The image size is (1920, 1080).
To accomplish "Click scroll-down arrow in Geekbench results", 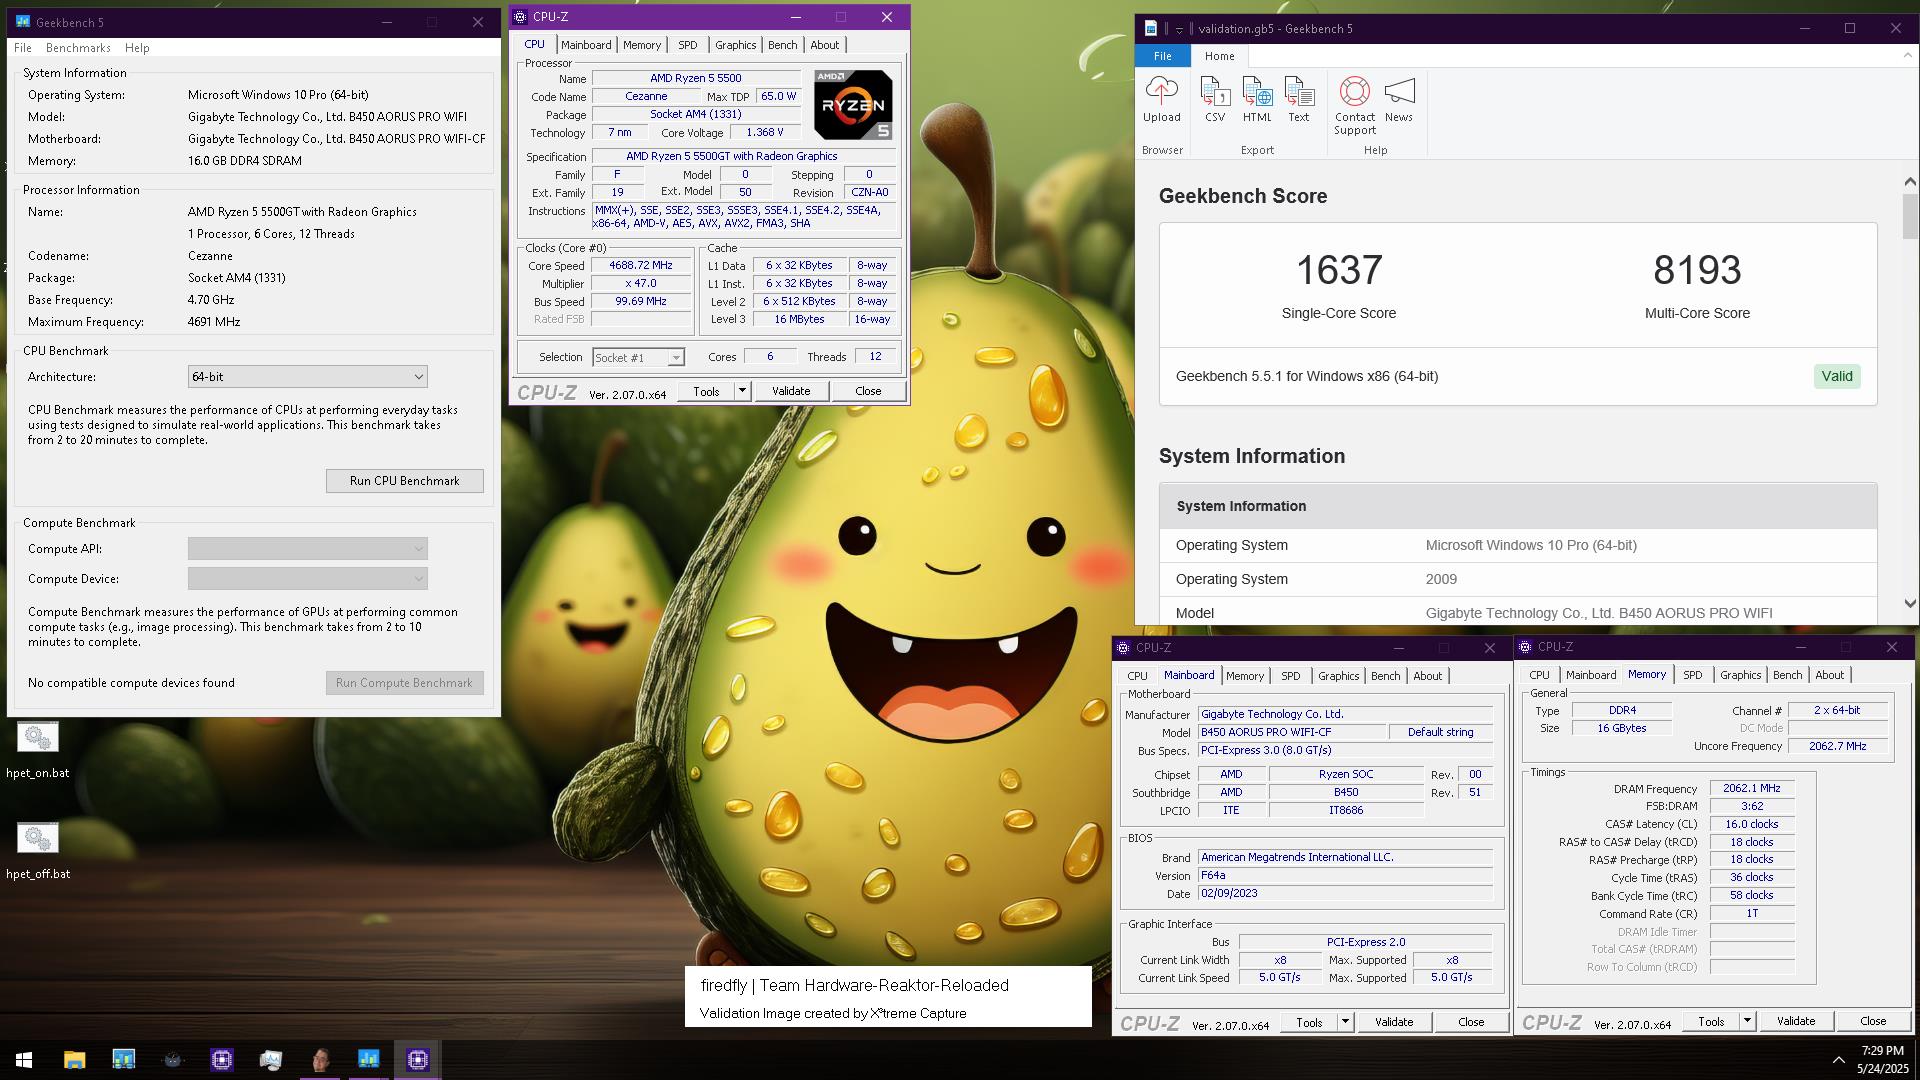I will click(x=1909, y=604).
